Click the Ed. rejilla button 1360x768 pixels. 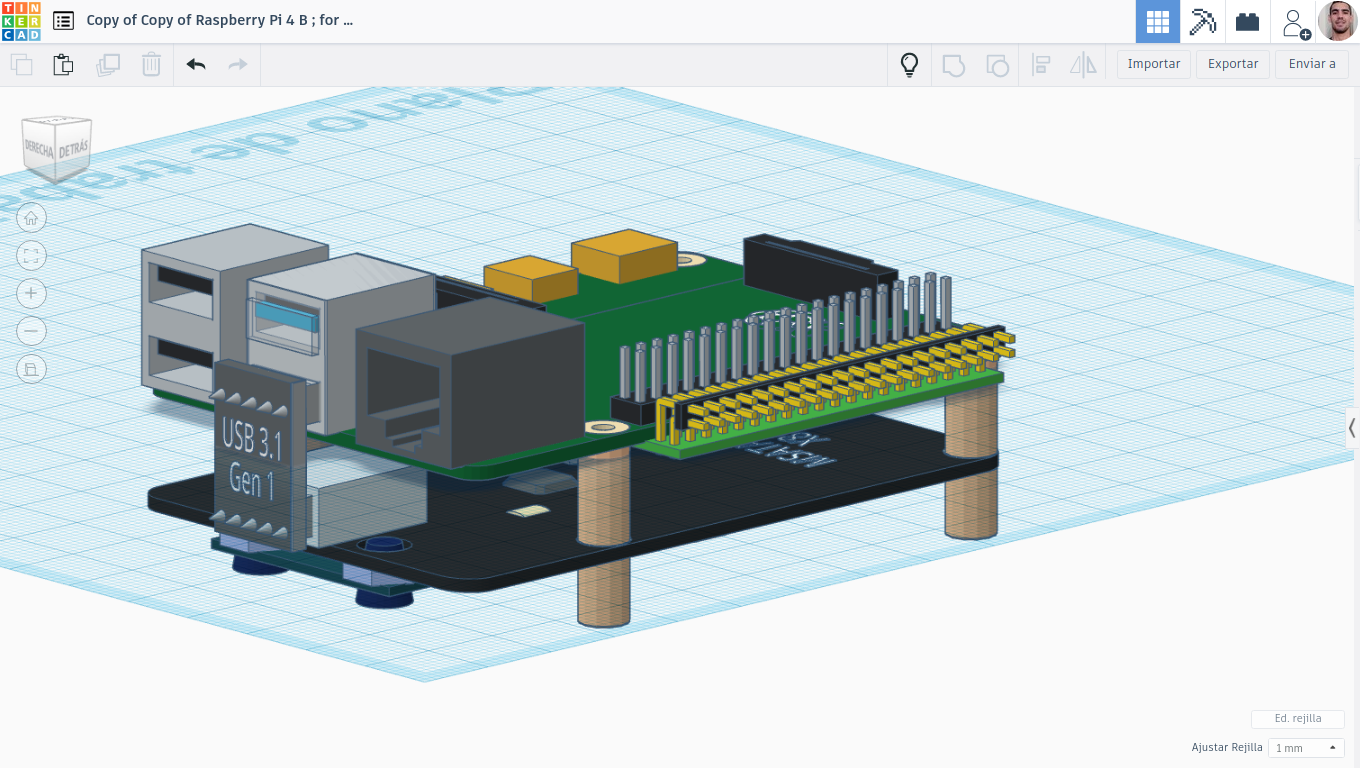click(x=1298, y=719)
